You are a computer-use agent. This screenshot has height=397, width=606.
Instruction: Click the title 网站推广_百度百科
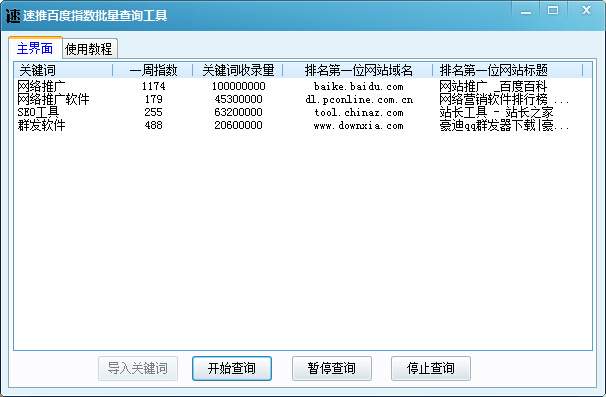tap(493, 86)
